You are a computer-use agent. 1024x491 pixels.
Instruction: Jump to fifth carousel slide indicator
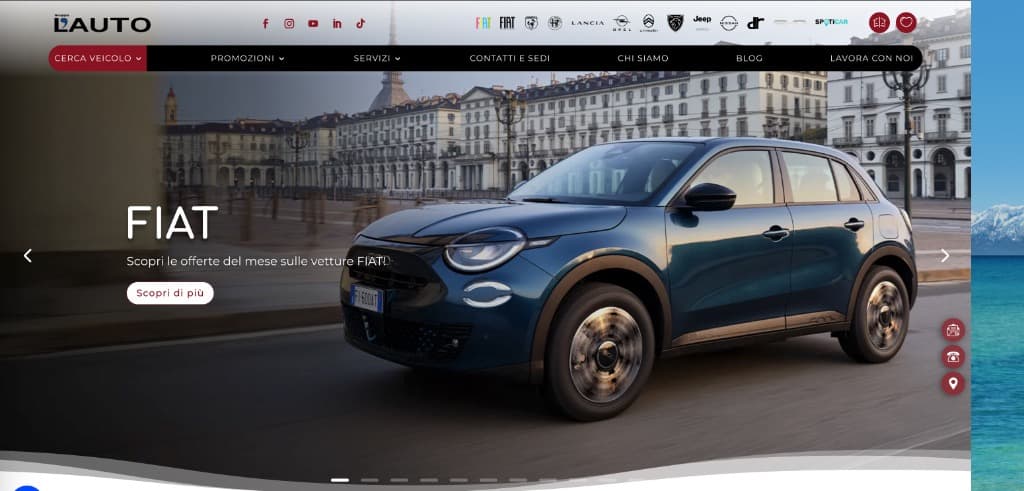(458, 481)
